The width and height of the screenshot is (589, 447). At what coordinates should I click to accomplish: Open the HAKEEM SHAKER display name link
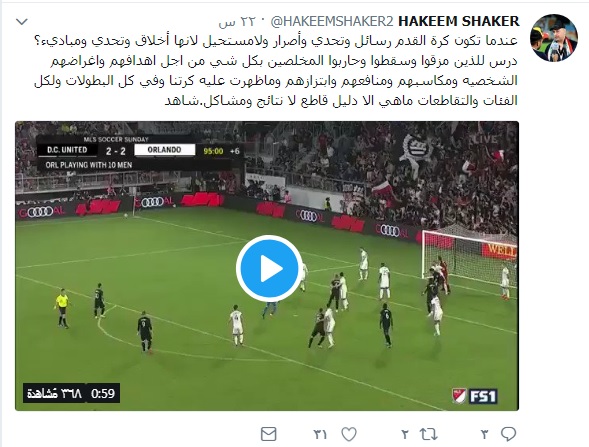459,21
